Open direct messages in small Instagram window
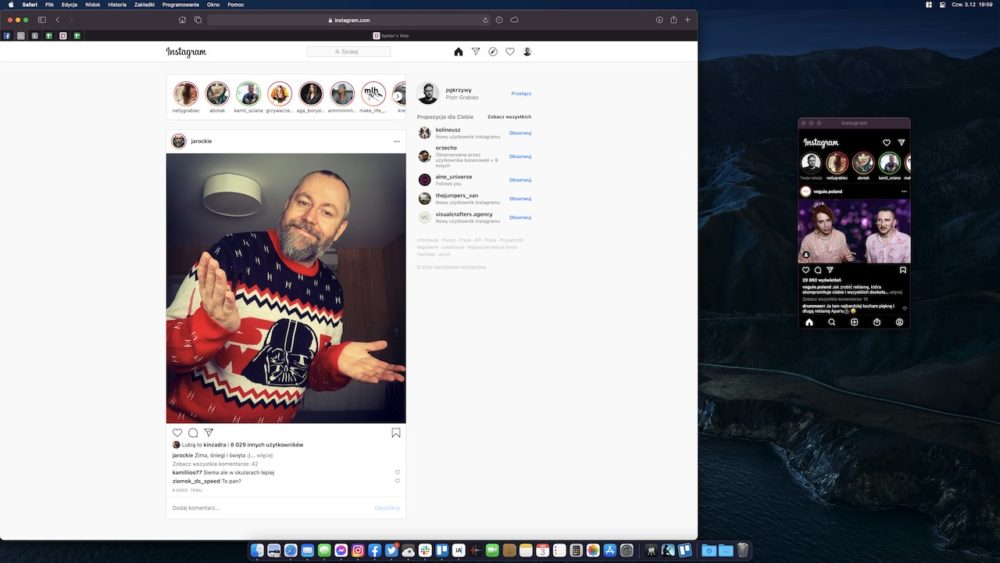Viewport: 1000px width, 563px height. (x=901, y=142)
